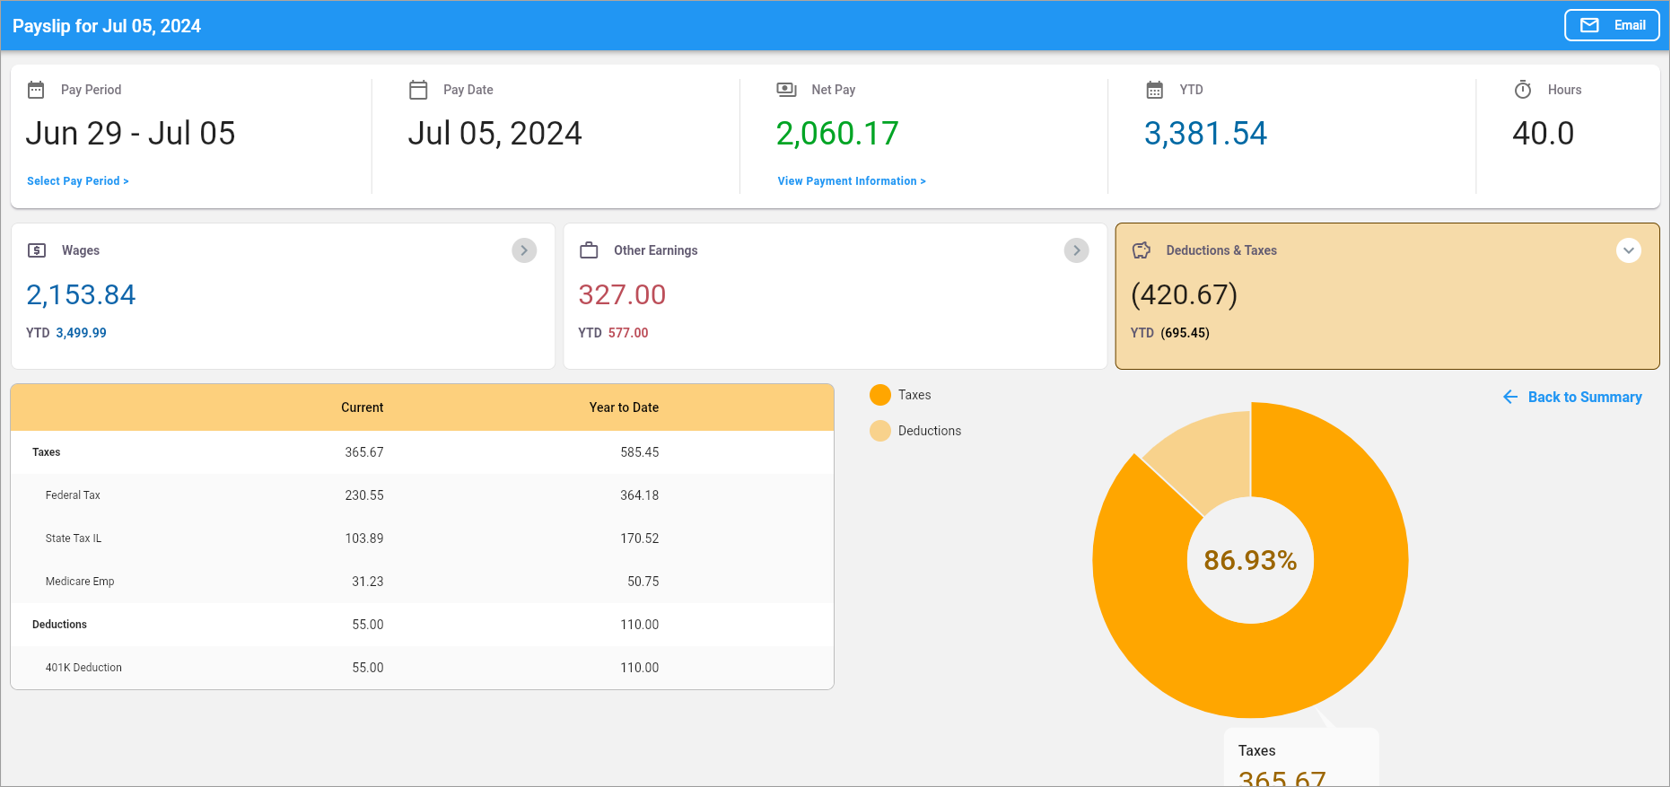Image resolution: width=1670 pixels, height=787 pixels.
Task: Click the YTD calendar icon
Action: tap(1154, 90)
